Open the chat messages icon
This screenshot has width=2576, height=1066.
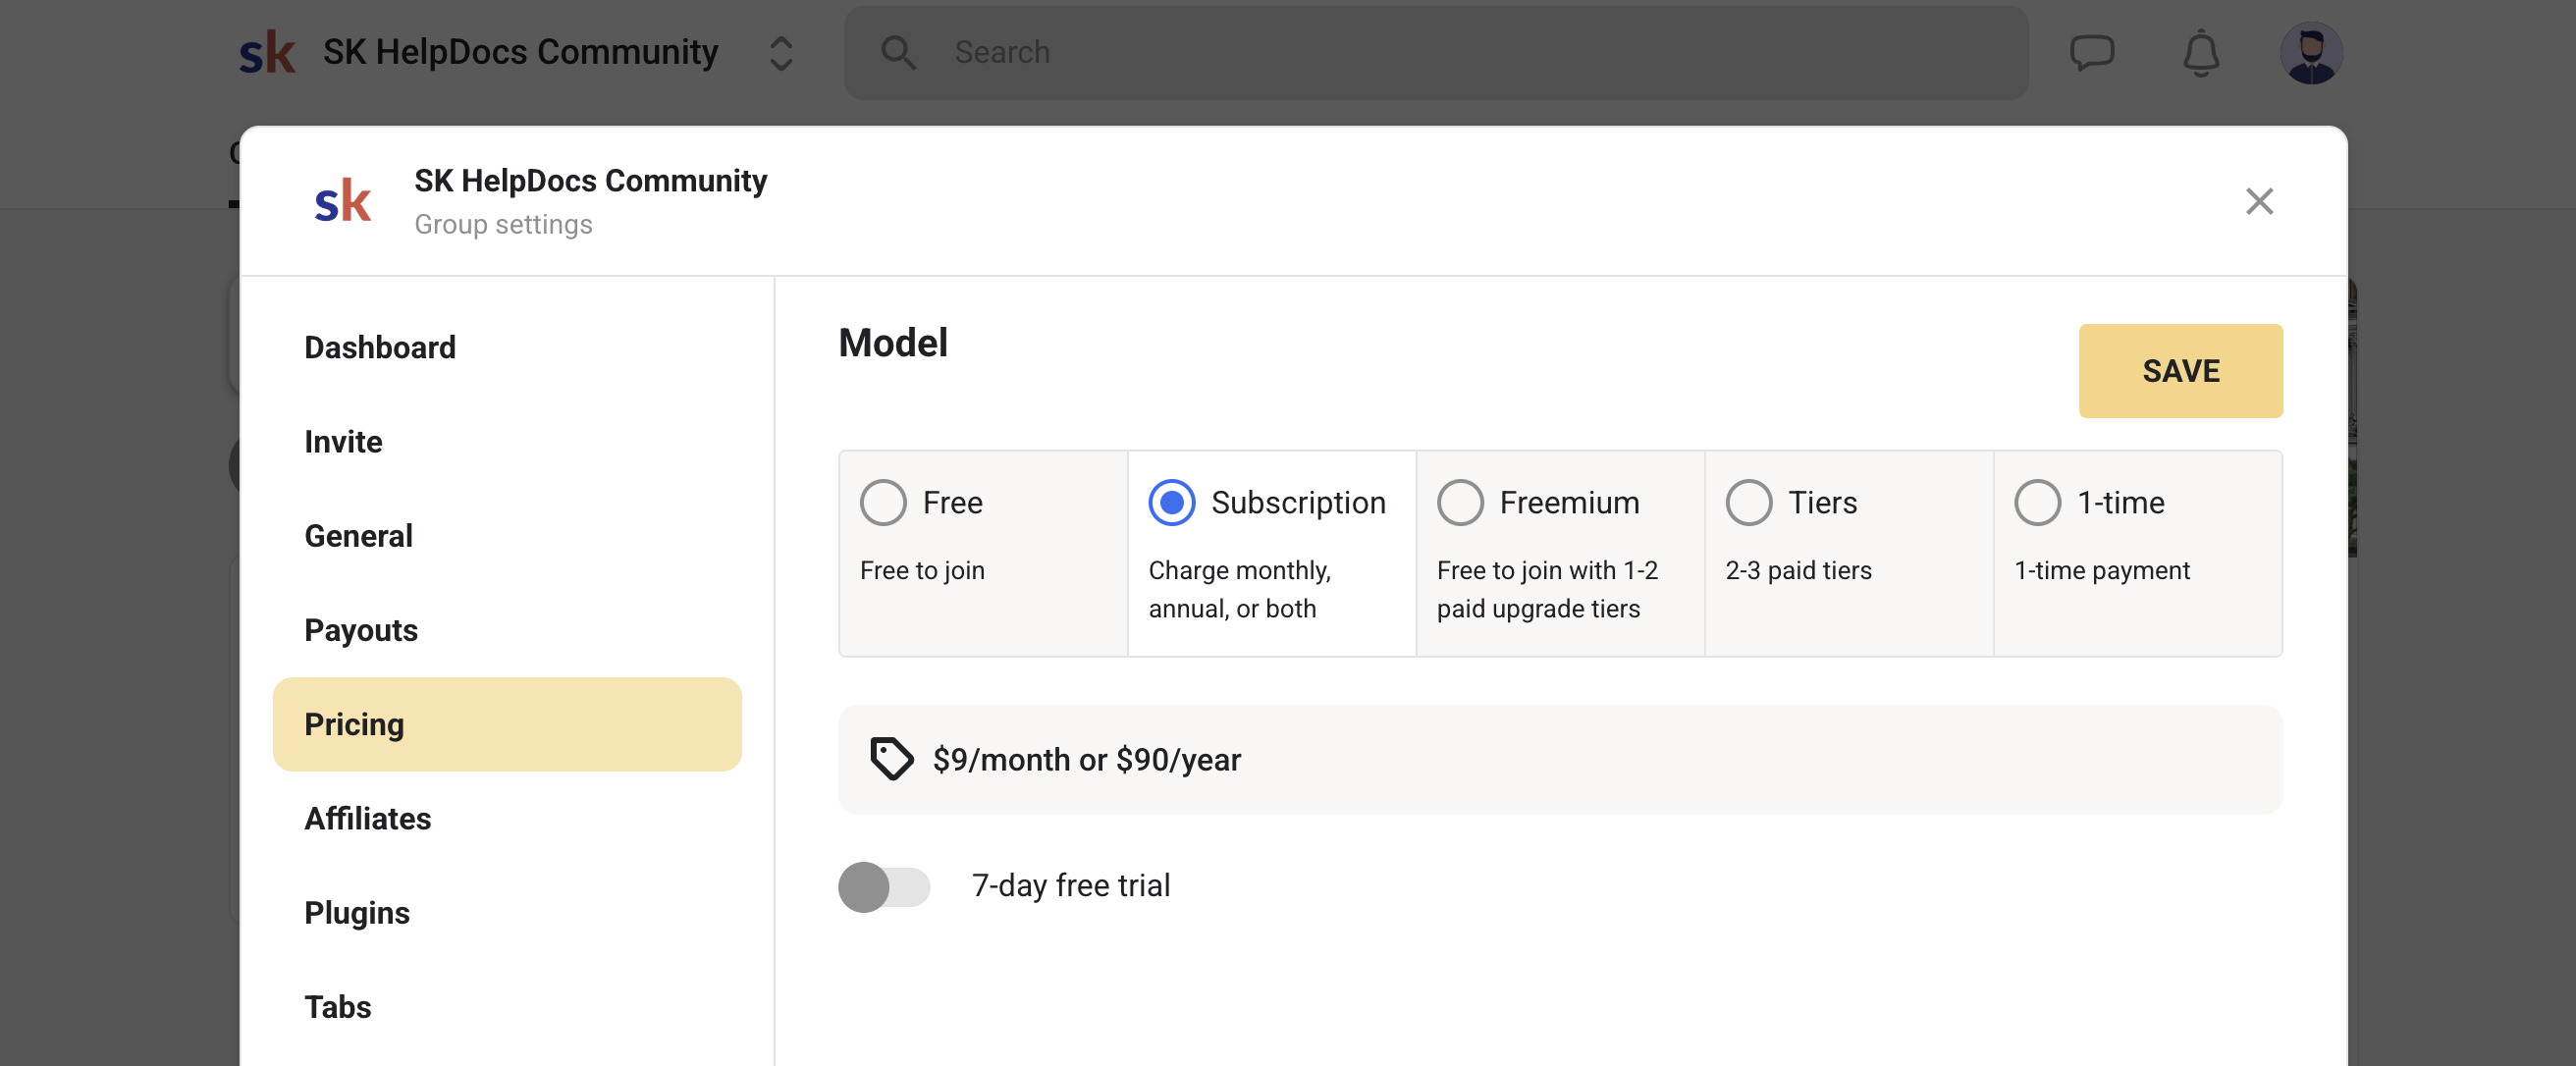tap(2091, 52)
